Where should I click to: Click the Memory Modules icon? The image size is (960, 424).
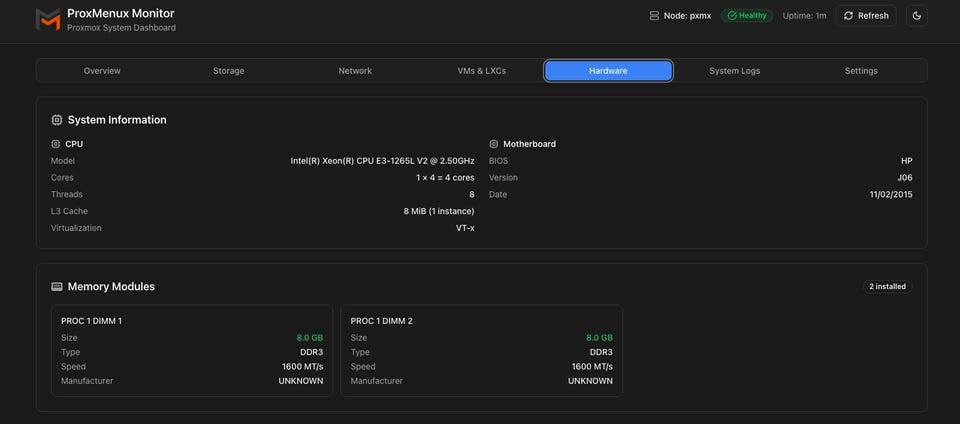pyautogui.click(x=57, y=287)
